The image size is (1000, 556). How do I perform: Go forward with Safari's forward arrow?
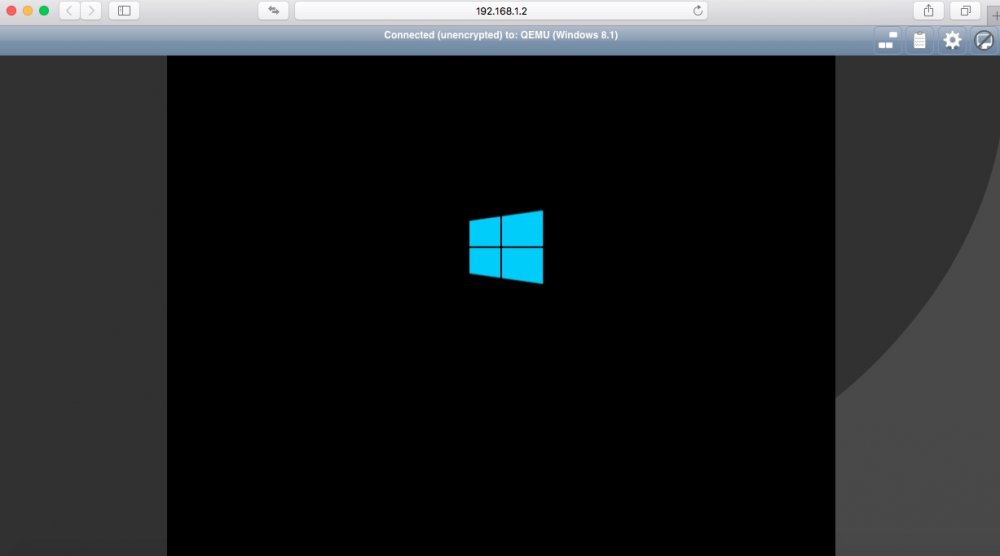point(91,11)
